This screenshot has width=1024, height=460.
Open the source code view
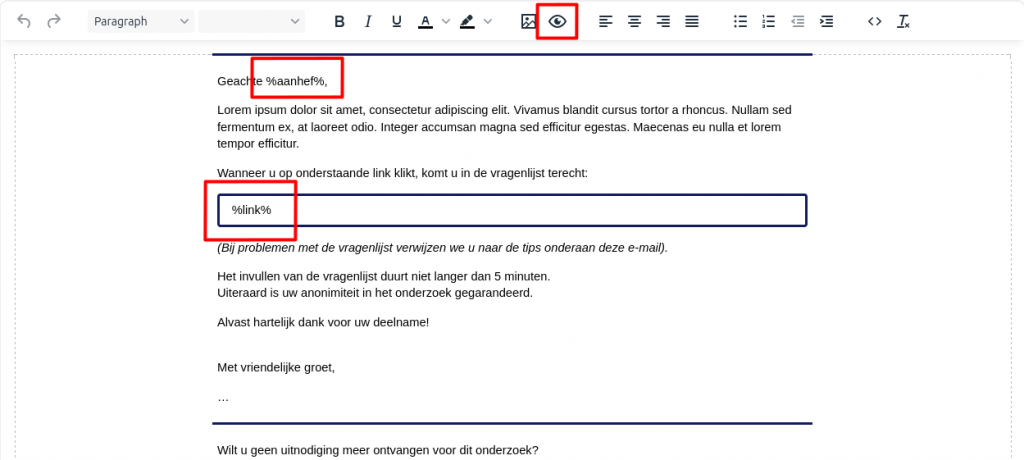(874, 22)
